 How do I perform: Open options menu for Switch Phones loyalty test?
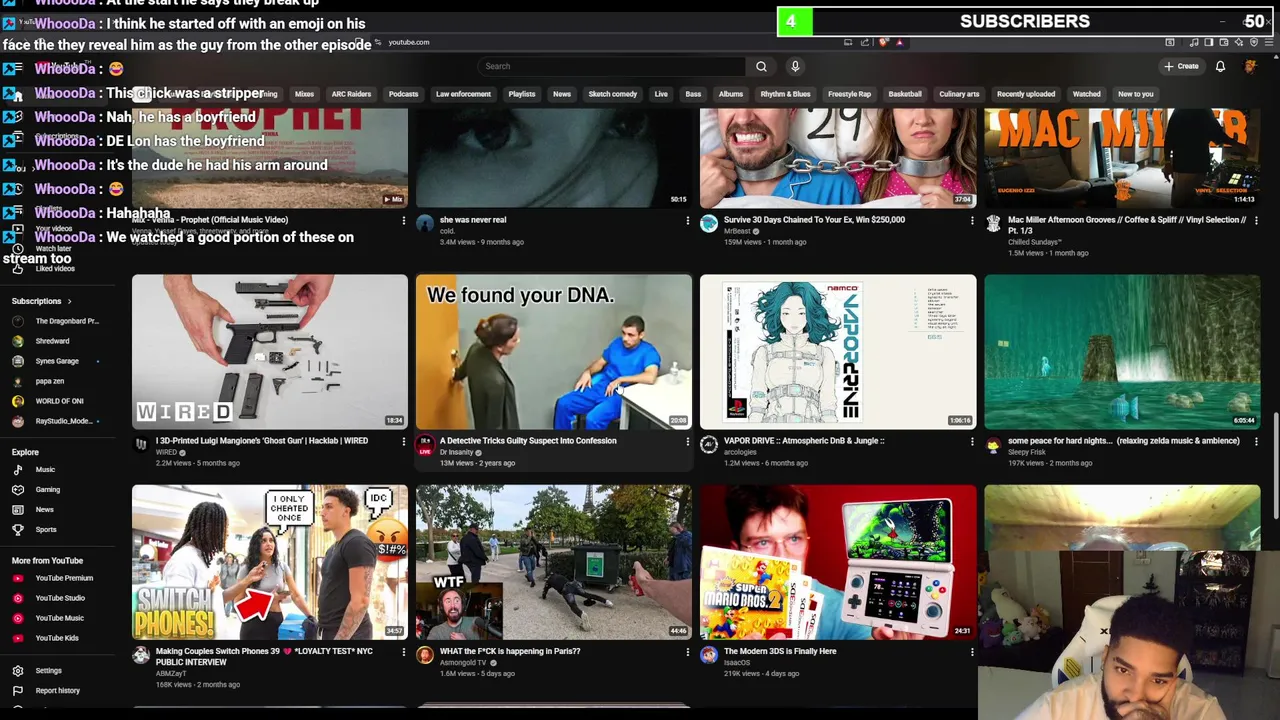point(404,652)
